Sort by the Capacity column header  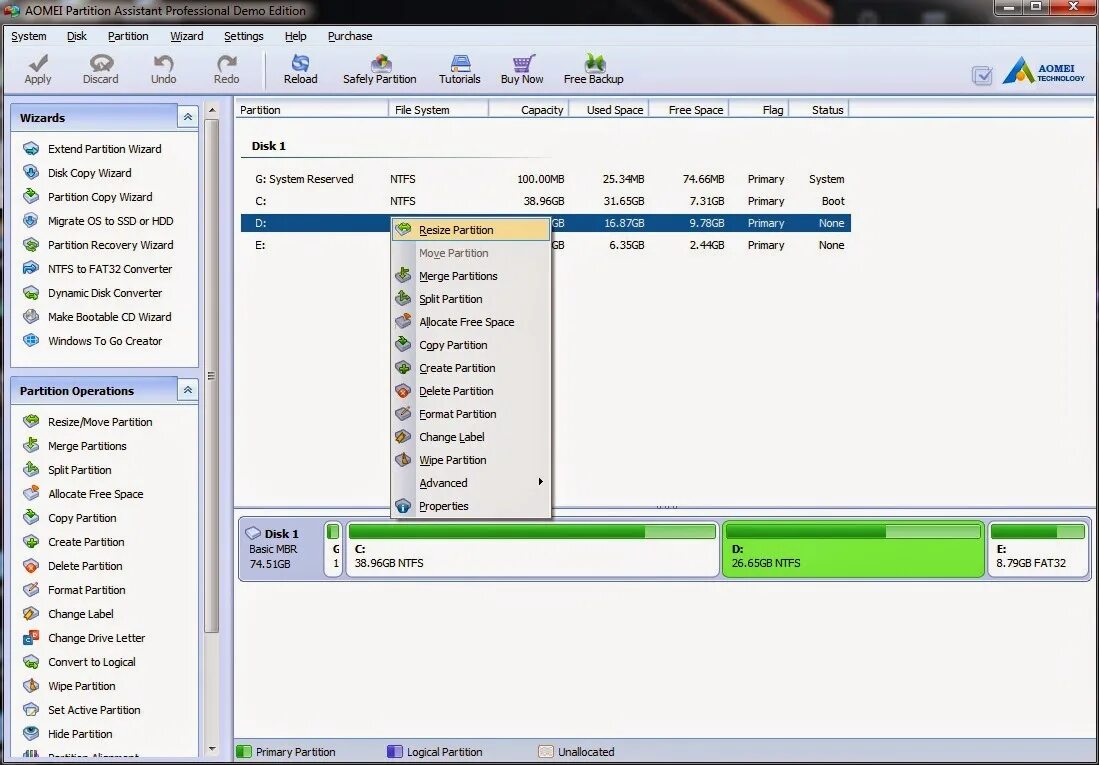pyautogui.click(x=528, y=110)
